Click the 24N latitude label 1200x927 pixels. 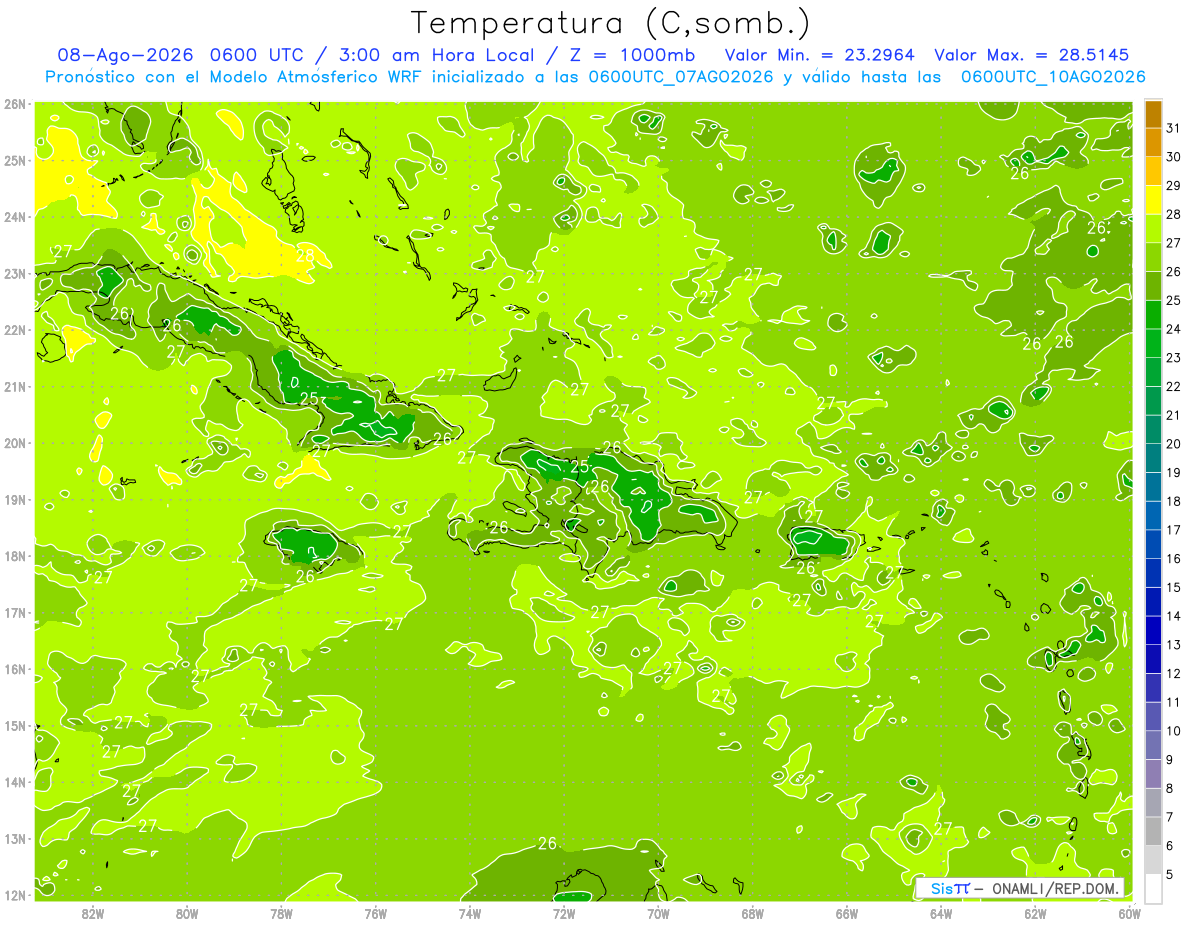(x=15, y=217)
